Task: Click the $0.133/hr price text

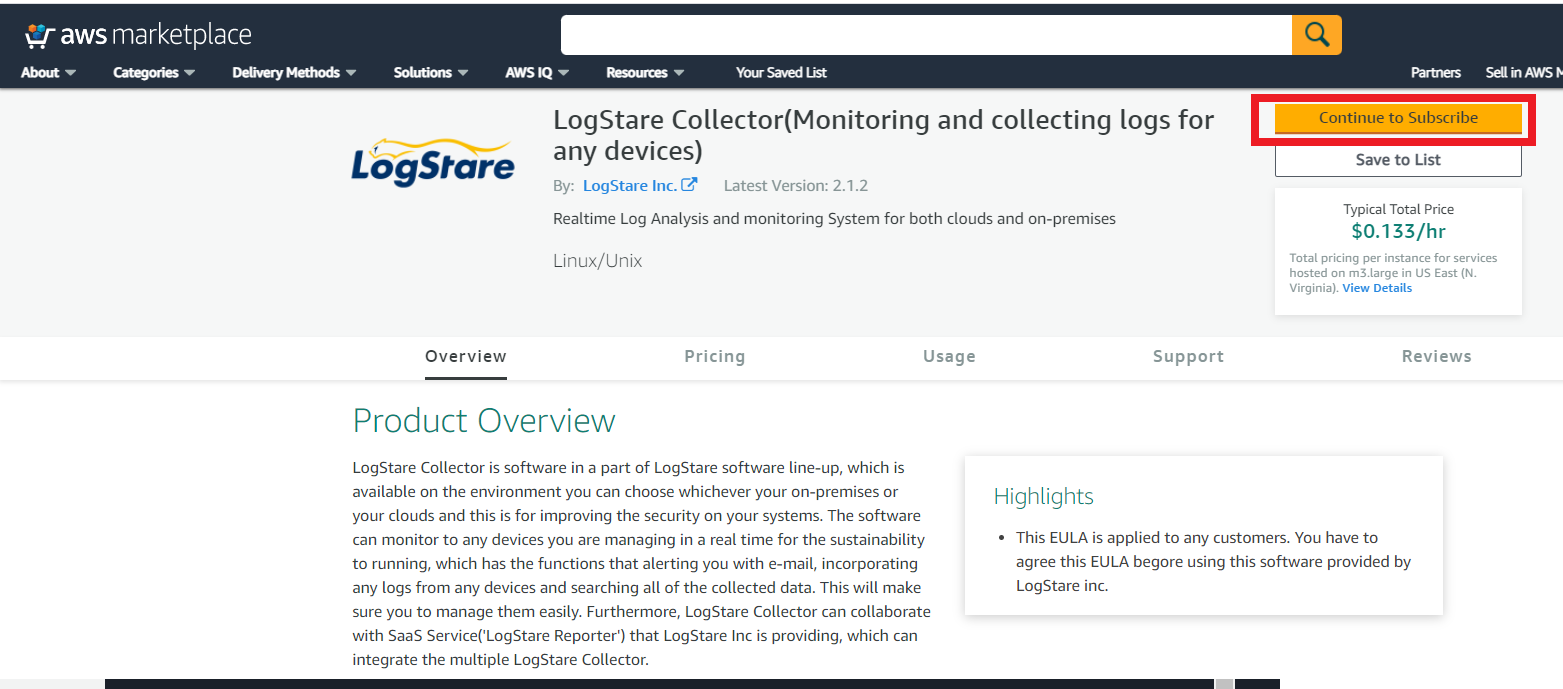Action: tap(1398, 232)
